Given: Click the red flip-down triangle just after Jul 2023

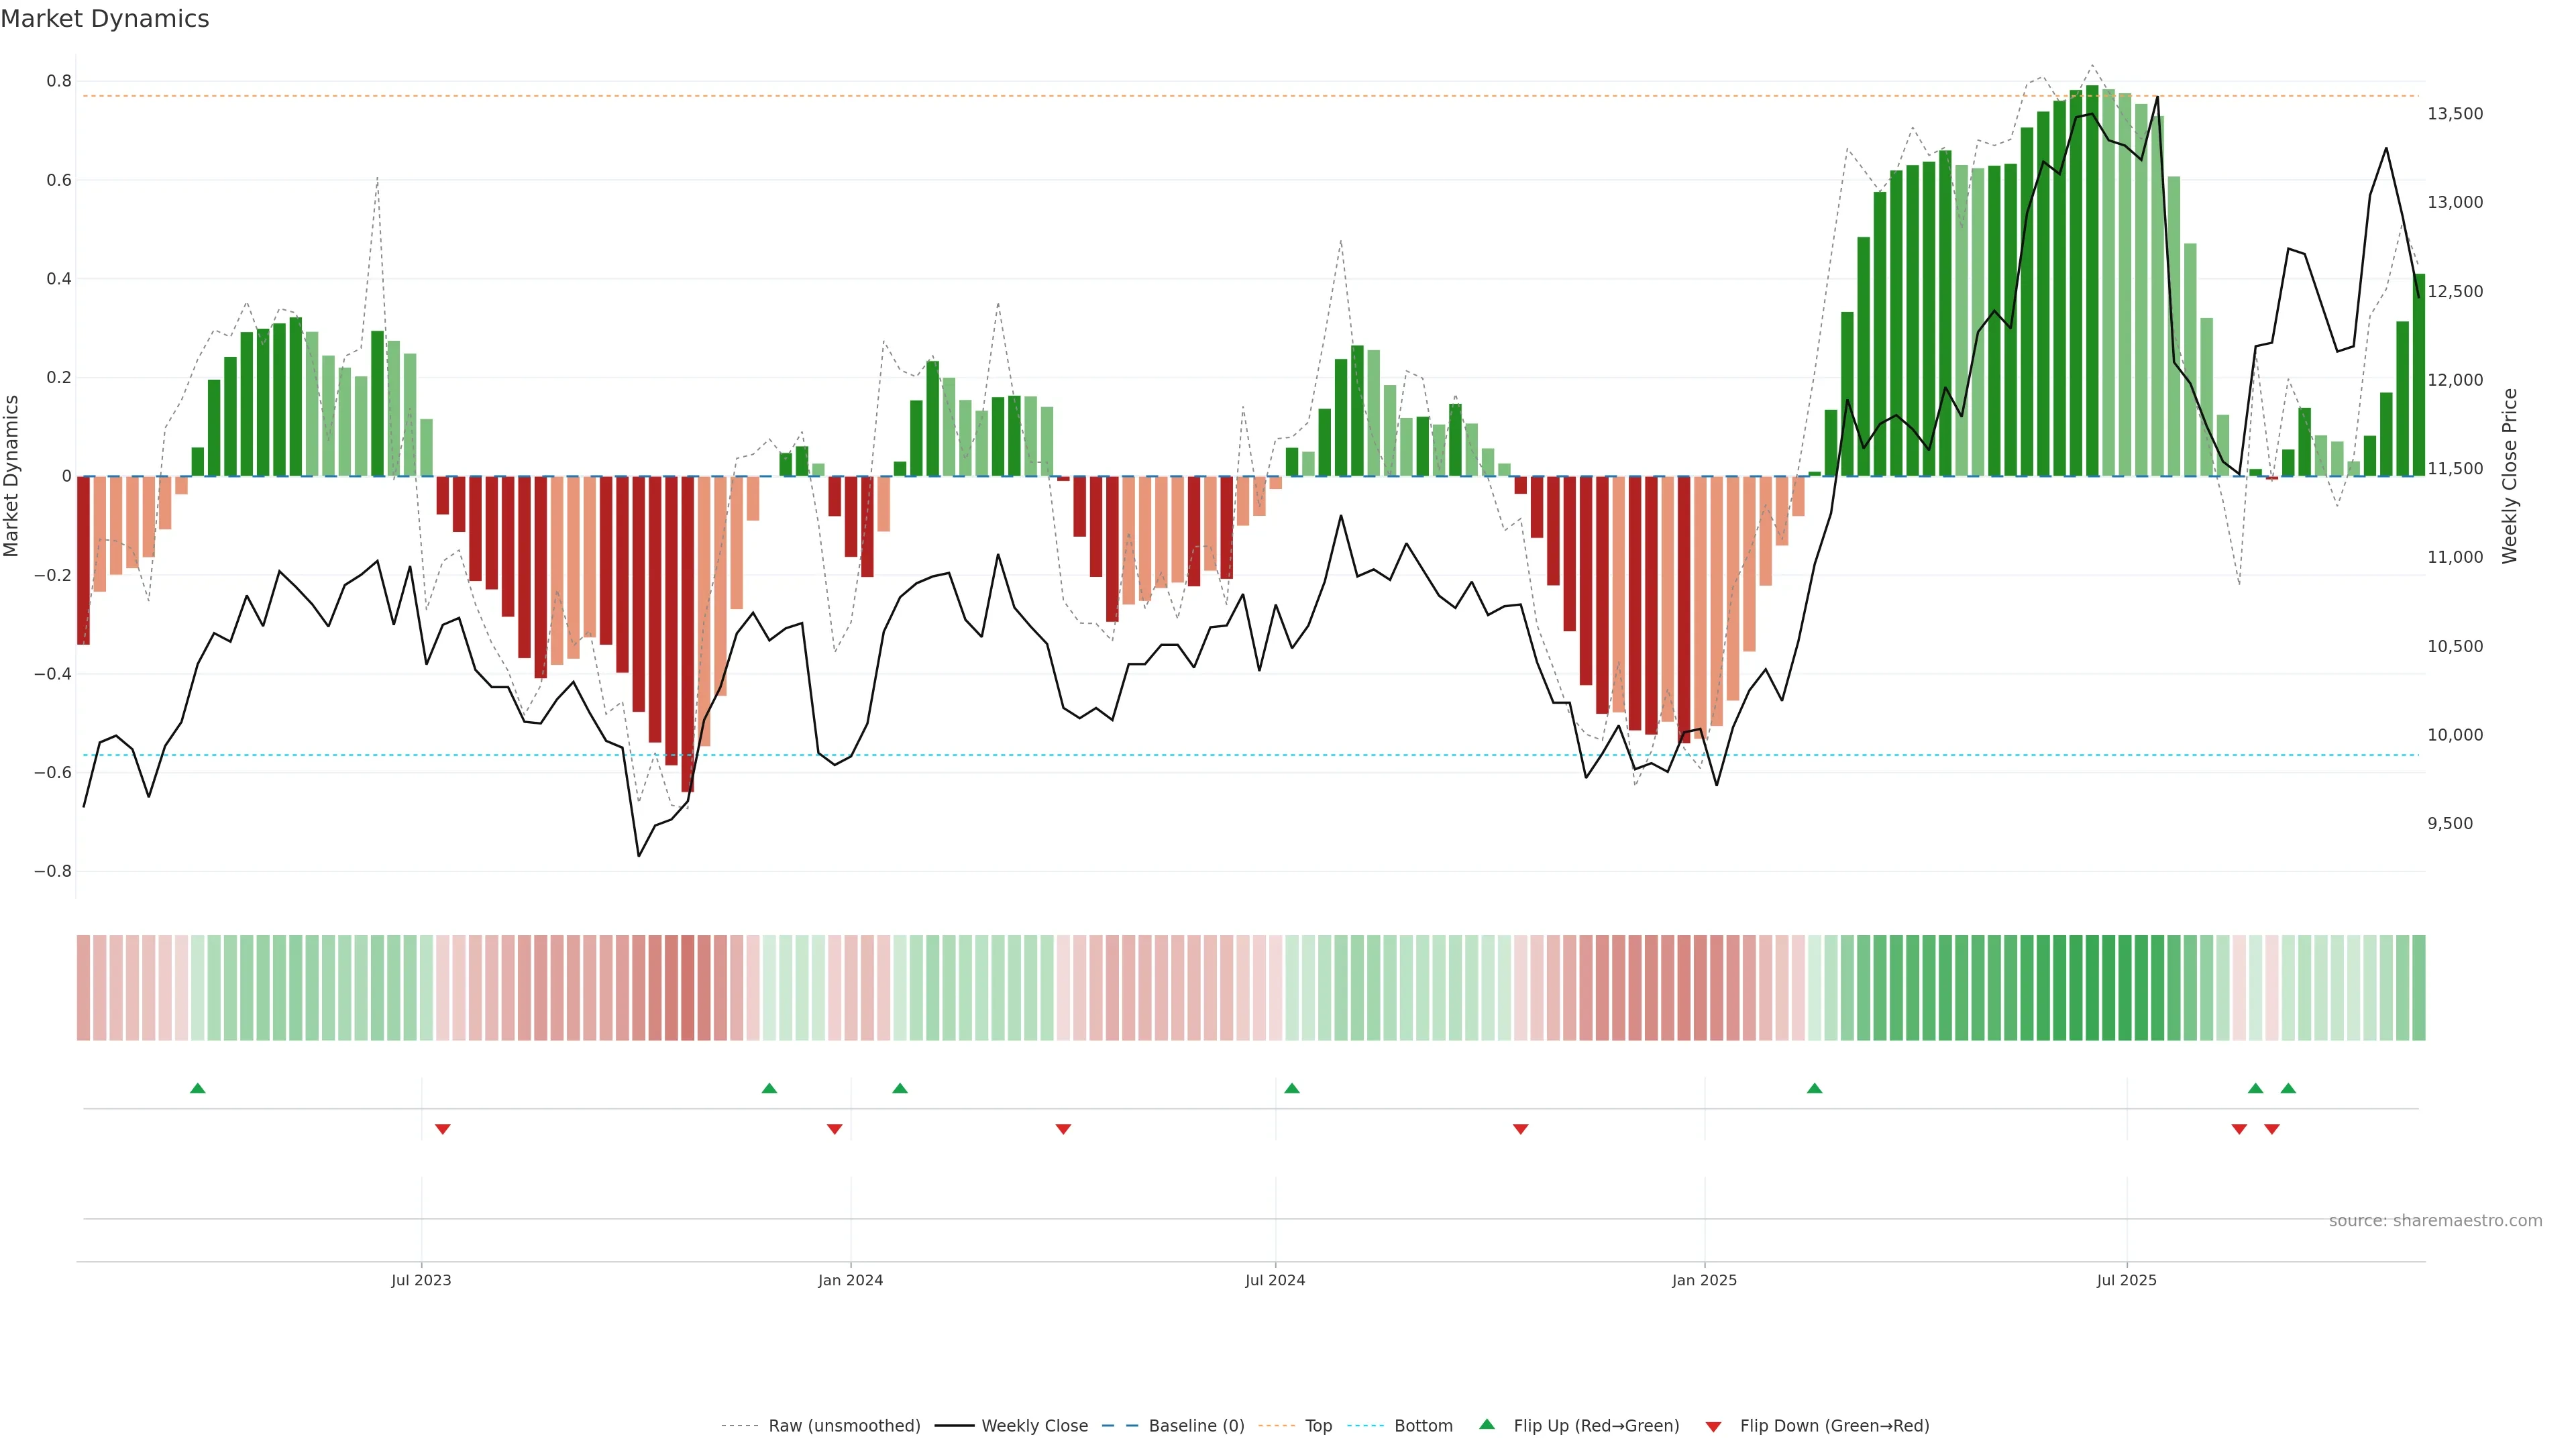Looking at the screenshot, I should (443, 1129).
